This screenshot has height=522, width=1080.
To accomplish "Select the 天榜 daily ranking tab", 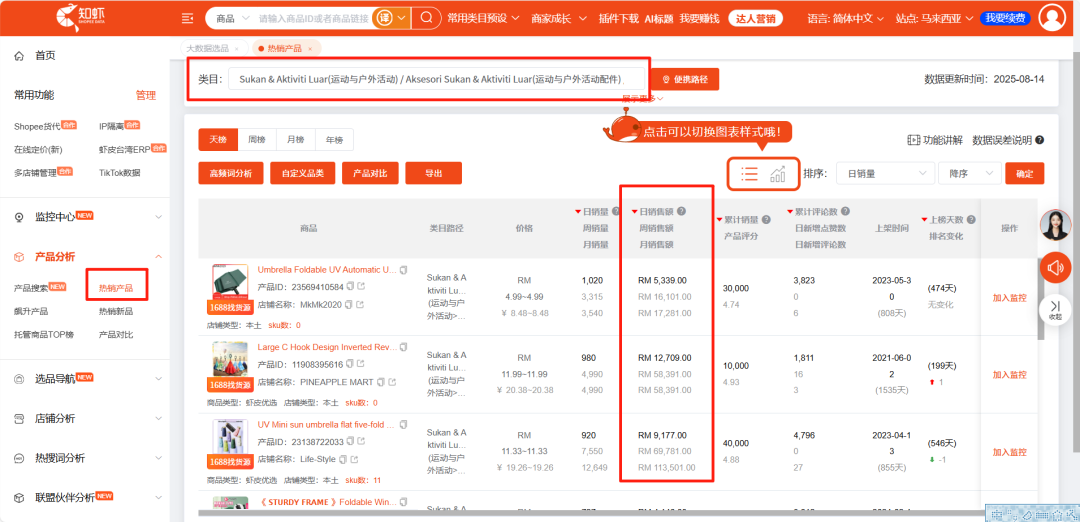I will click(x=218, y=139).
